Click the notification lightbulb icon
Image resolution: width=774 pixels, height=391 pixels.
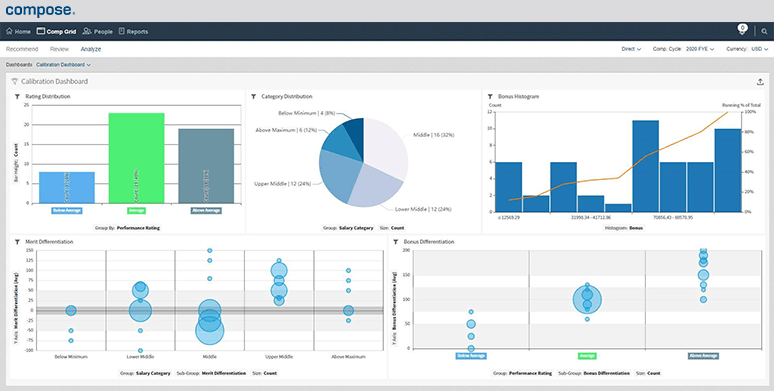point(742,30)
